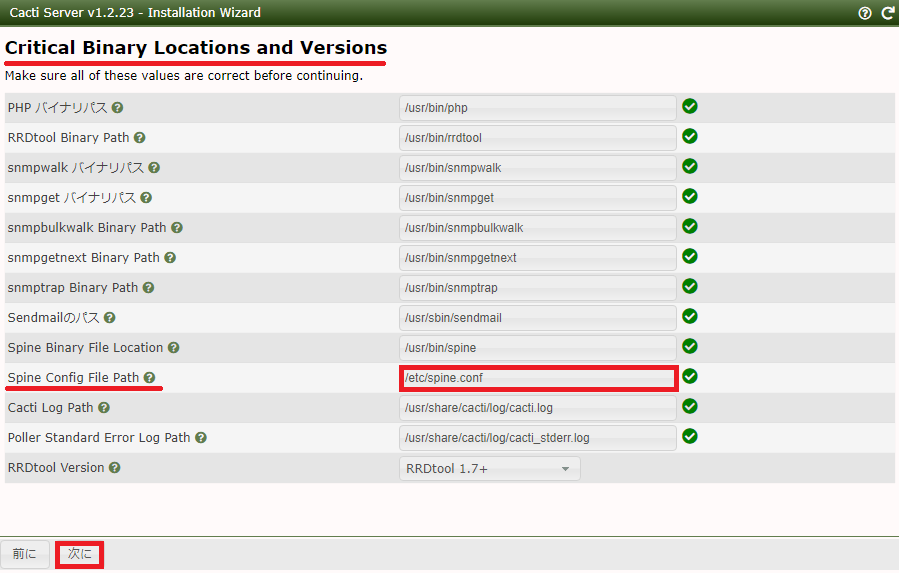The height and width of the screenshot is (573, 899).
Task: Click the 前に (Previous) button
Action: pyautogui.click(x=25, y=554)
